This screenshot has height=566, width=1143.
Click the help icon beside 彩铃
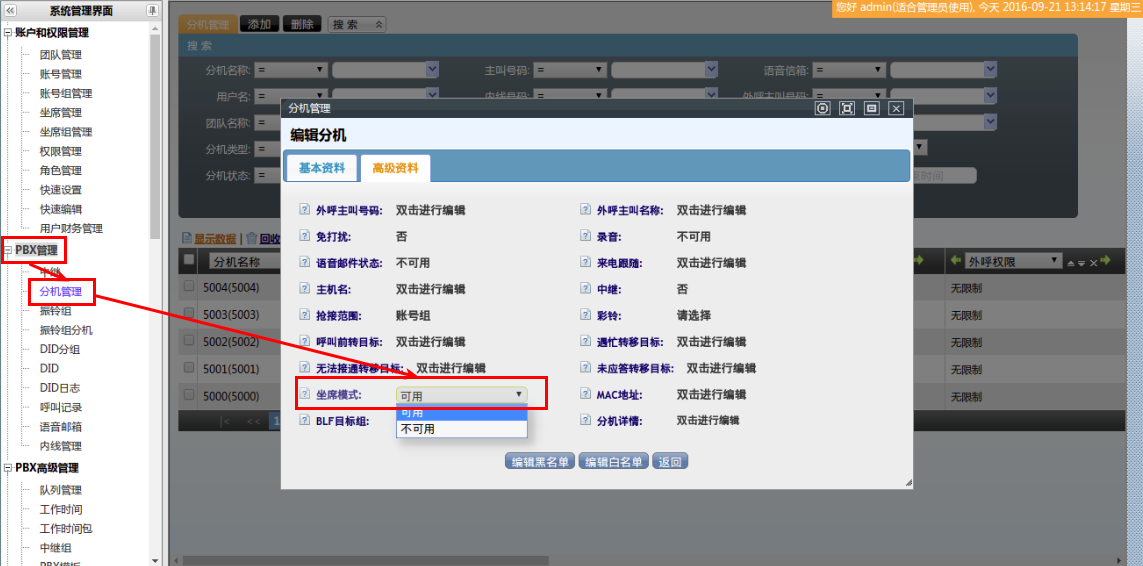click(587, 315)
